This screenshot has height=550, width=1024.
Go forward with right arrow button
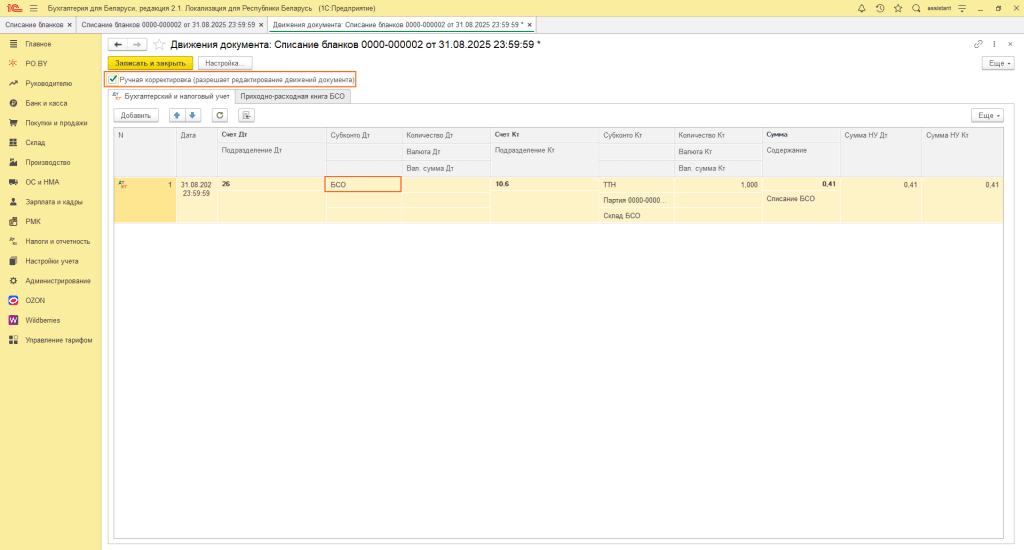click(137, 44)
